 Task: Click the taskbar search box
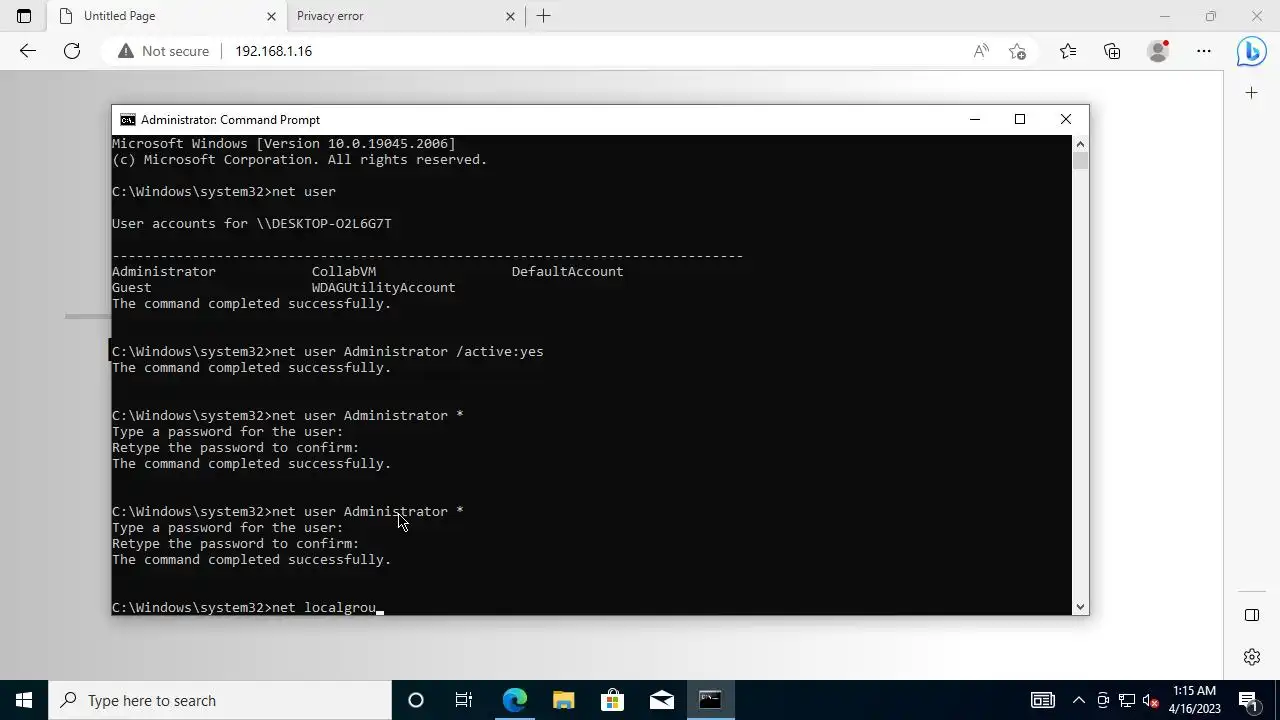click(x=220, y=700)
